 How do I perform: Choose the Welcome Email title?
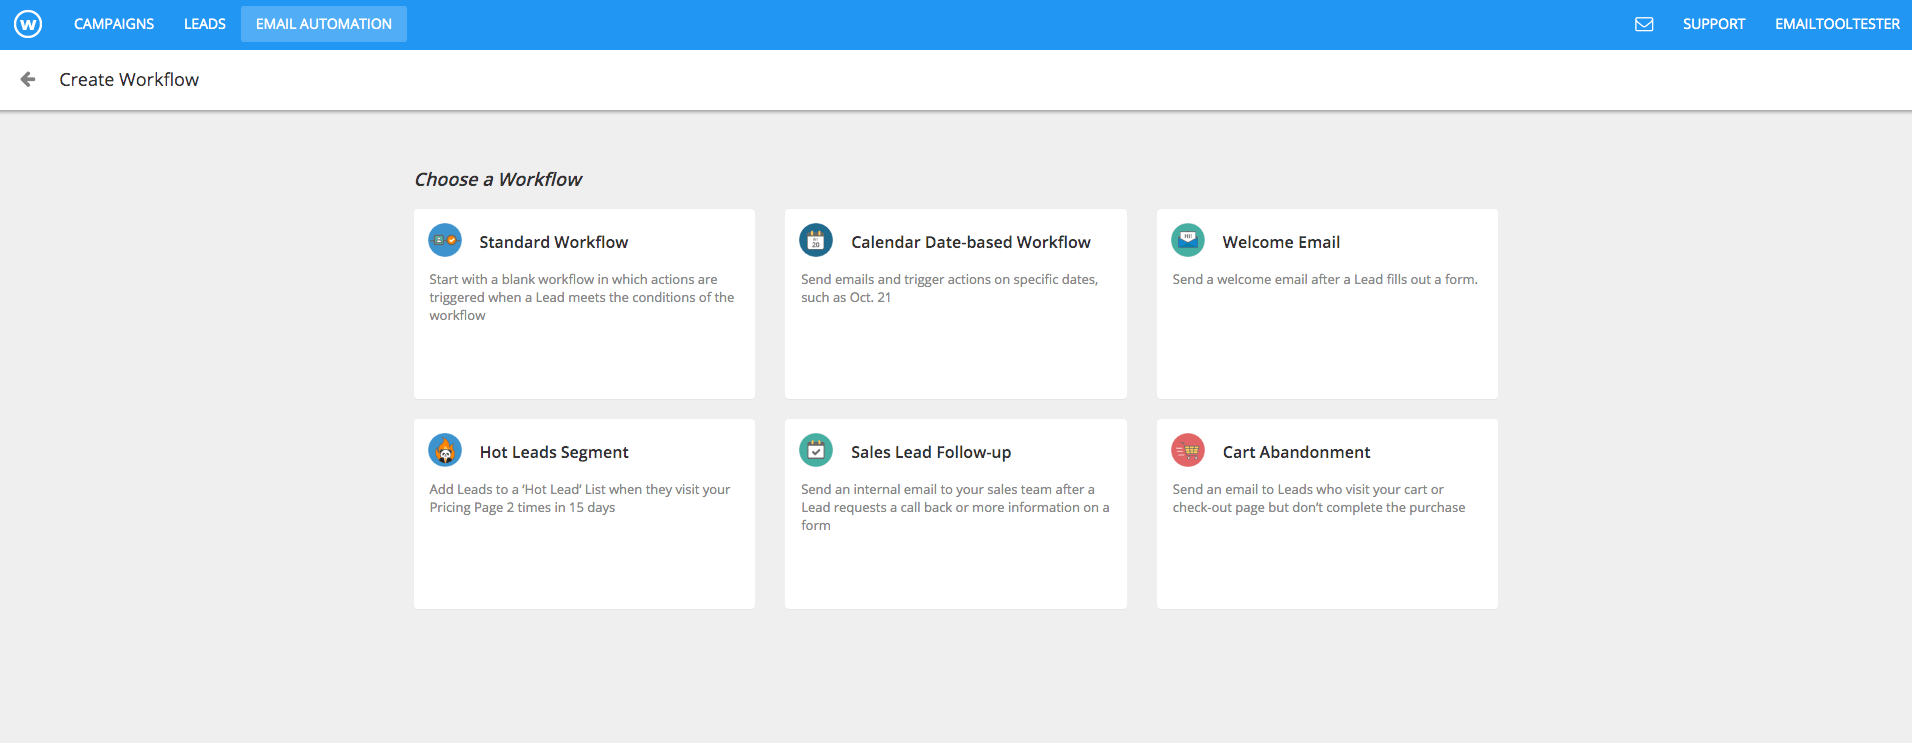click(x=1281, y=242)
